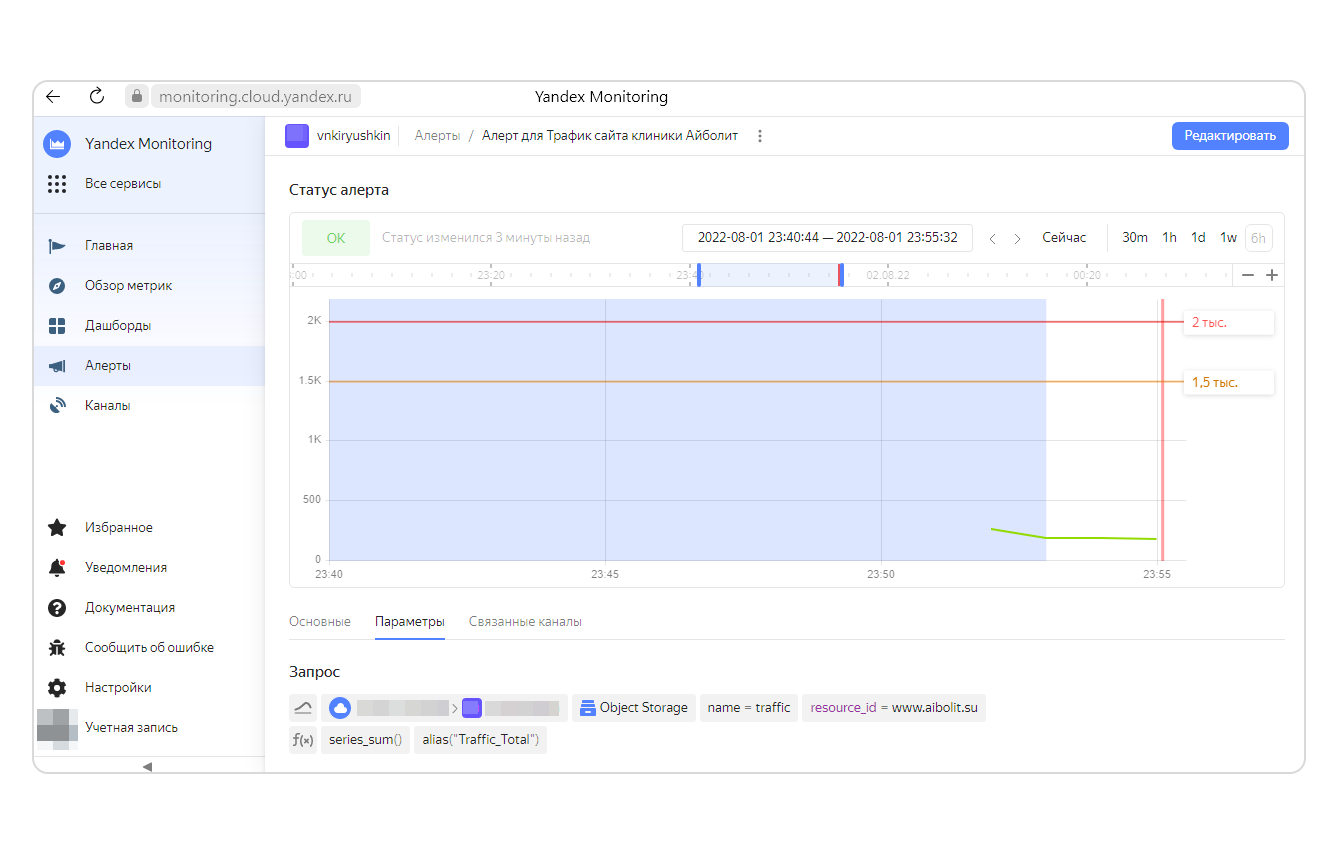Select the 1h time range
This screenshot has width=1338, height=854.
tap(1169, 238)
